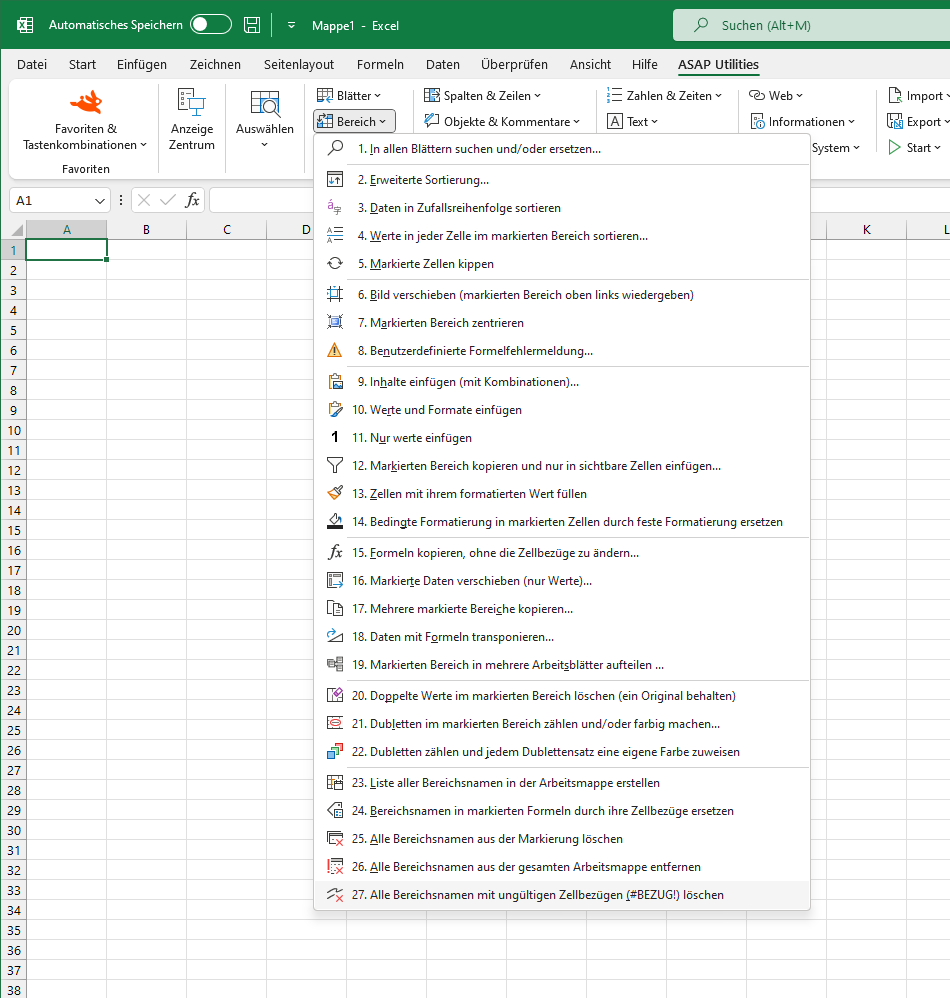Click the rotate icon for Markierte Zellen kippen
Screen dimensions: 950x998
(x=335, y=264)
